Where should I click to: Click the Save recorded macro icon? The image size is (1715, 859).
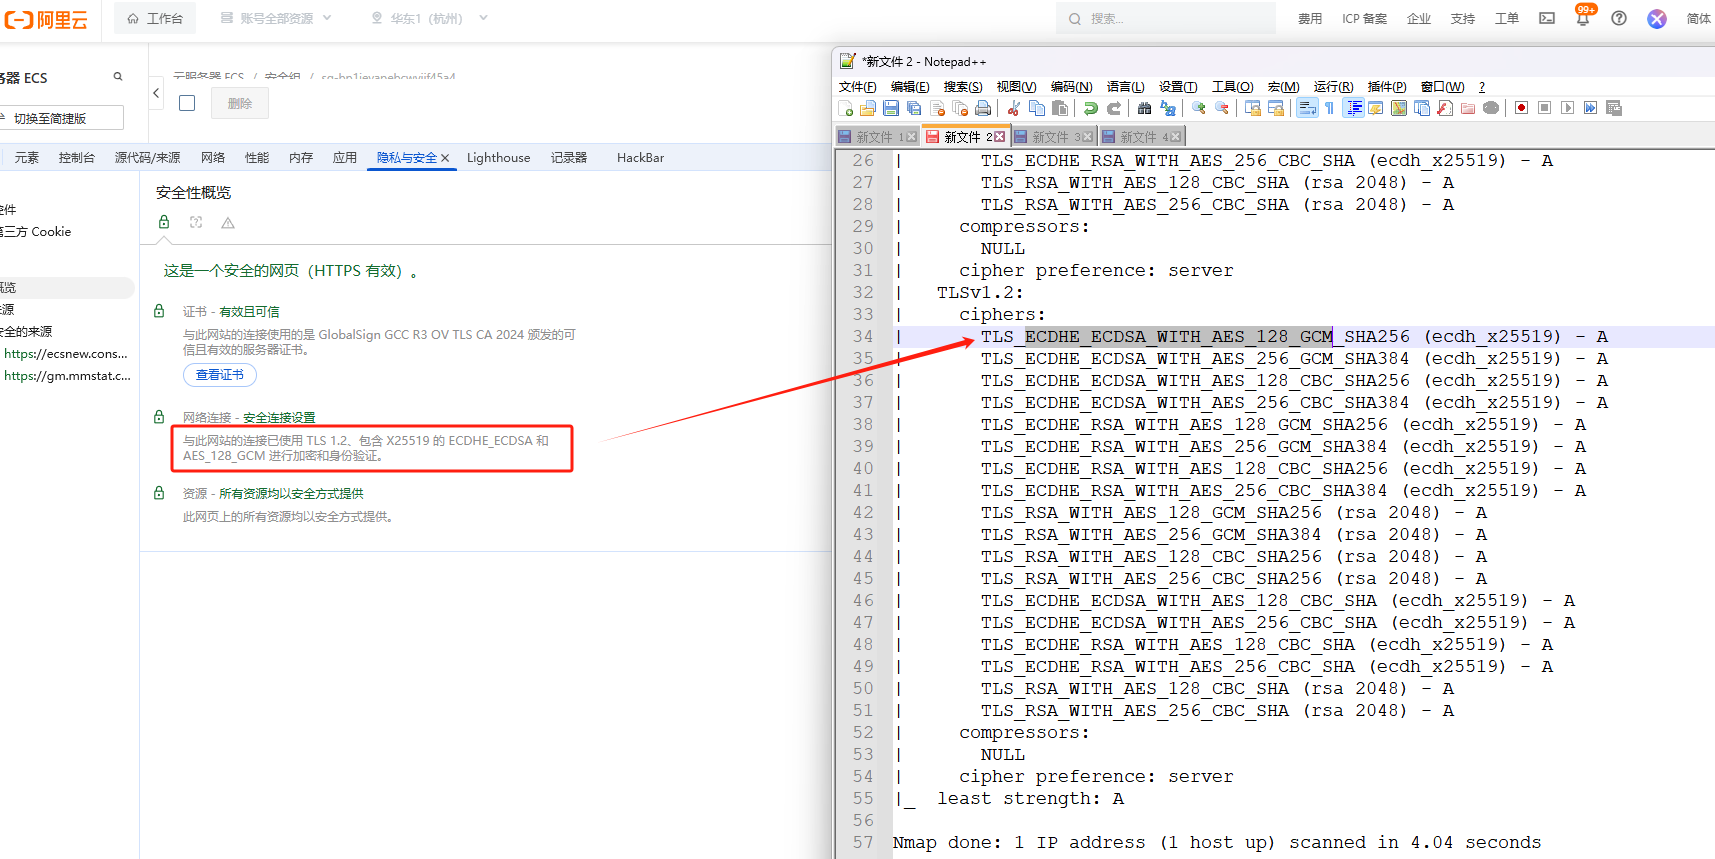click(x=1613, y=108)
